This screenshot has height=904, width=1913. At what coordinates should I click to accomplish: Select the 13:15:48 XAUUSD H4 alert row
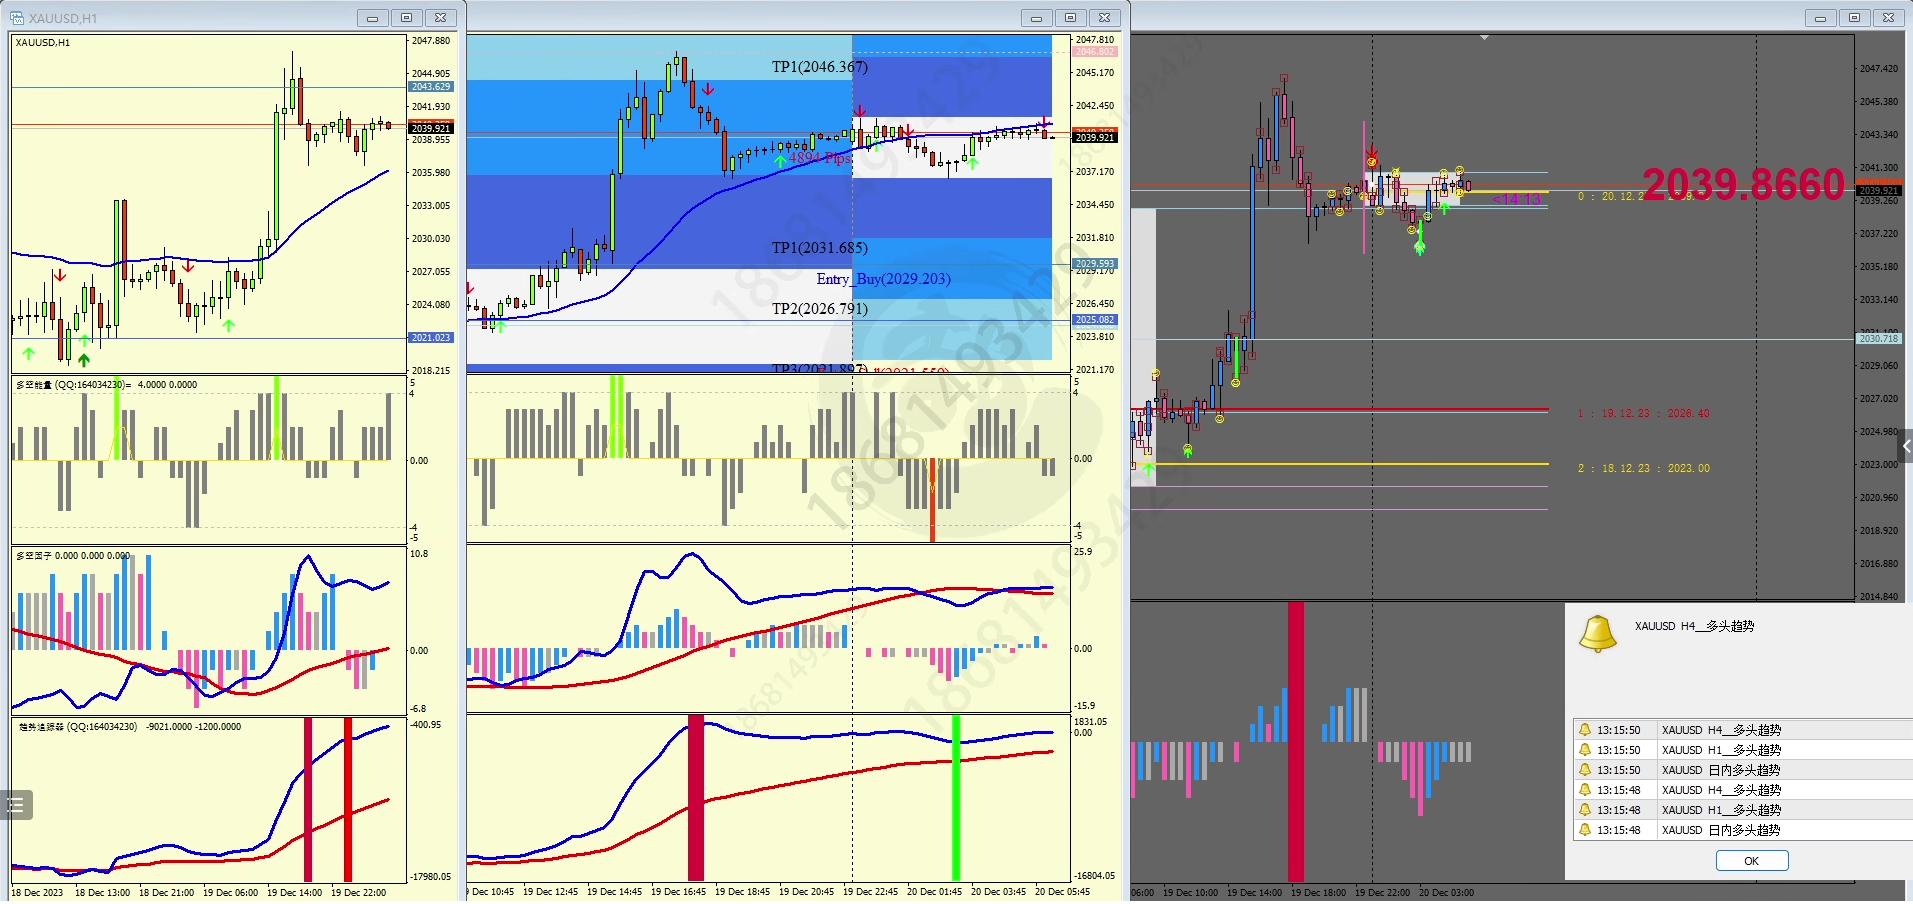pyautogui.click(x=1742, y=790)
